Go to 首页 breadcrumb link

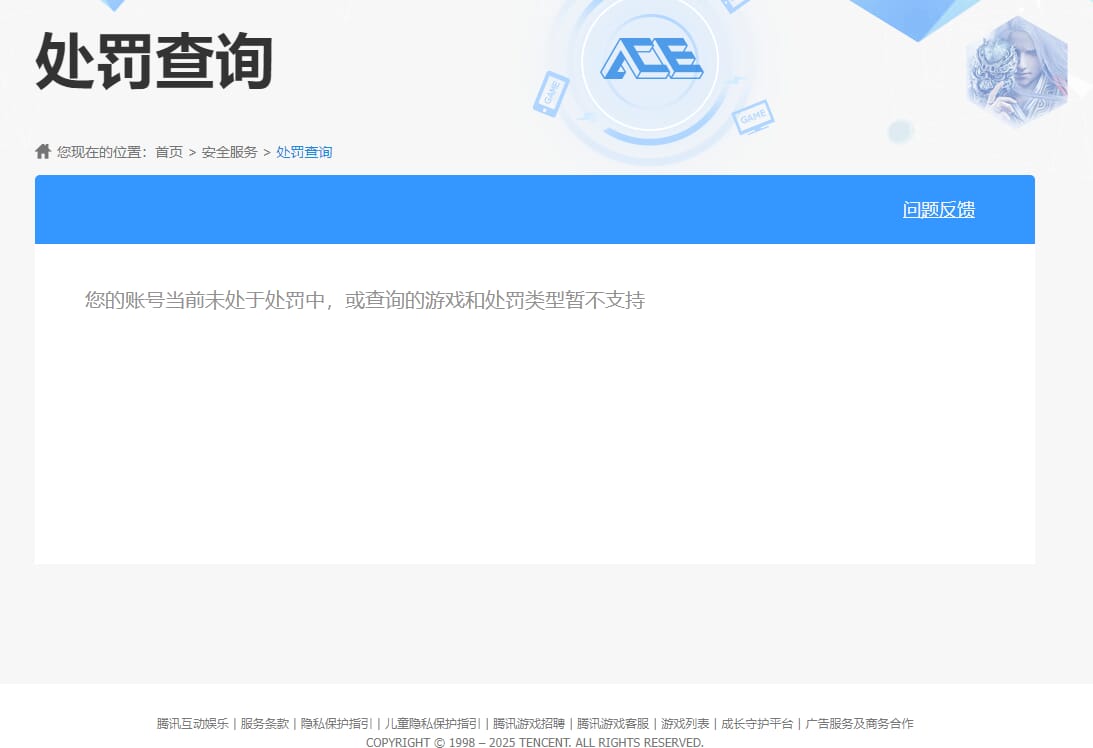[169, 152]
